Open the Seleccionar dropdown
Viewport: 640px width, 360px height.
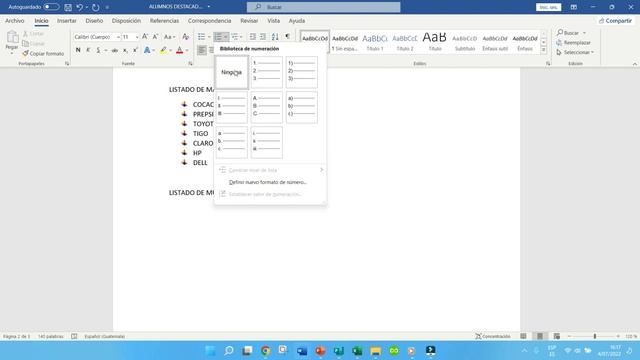click(576, 52)
